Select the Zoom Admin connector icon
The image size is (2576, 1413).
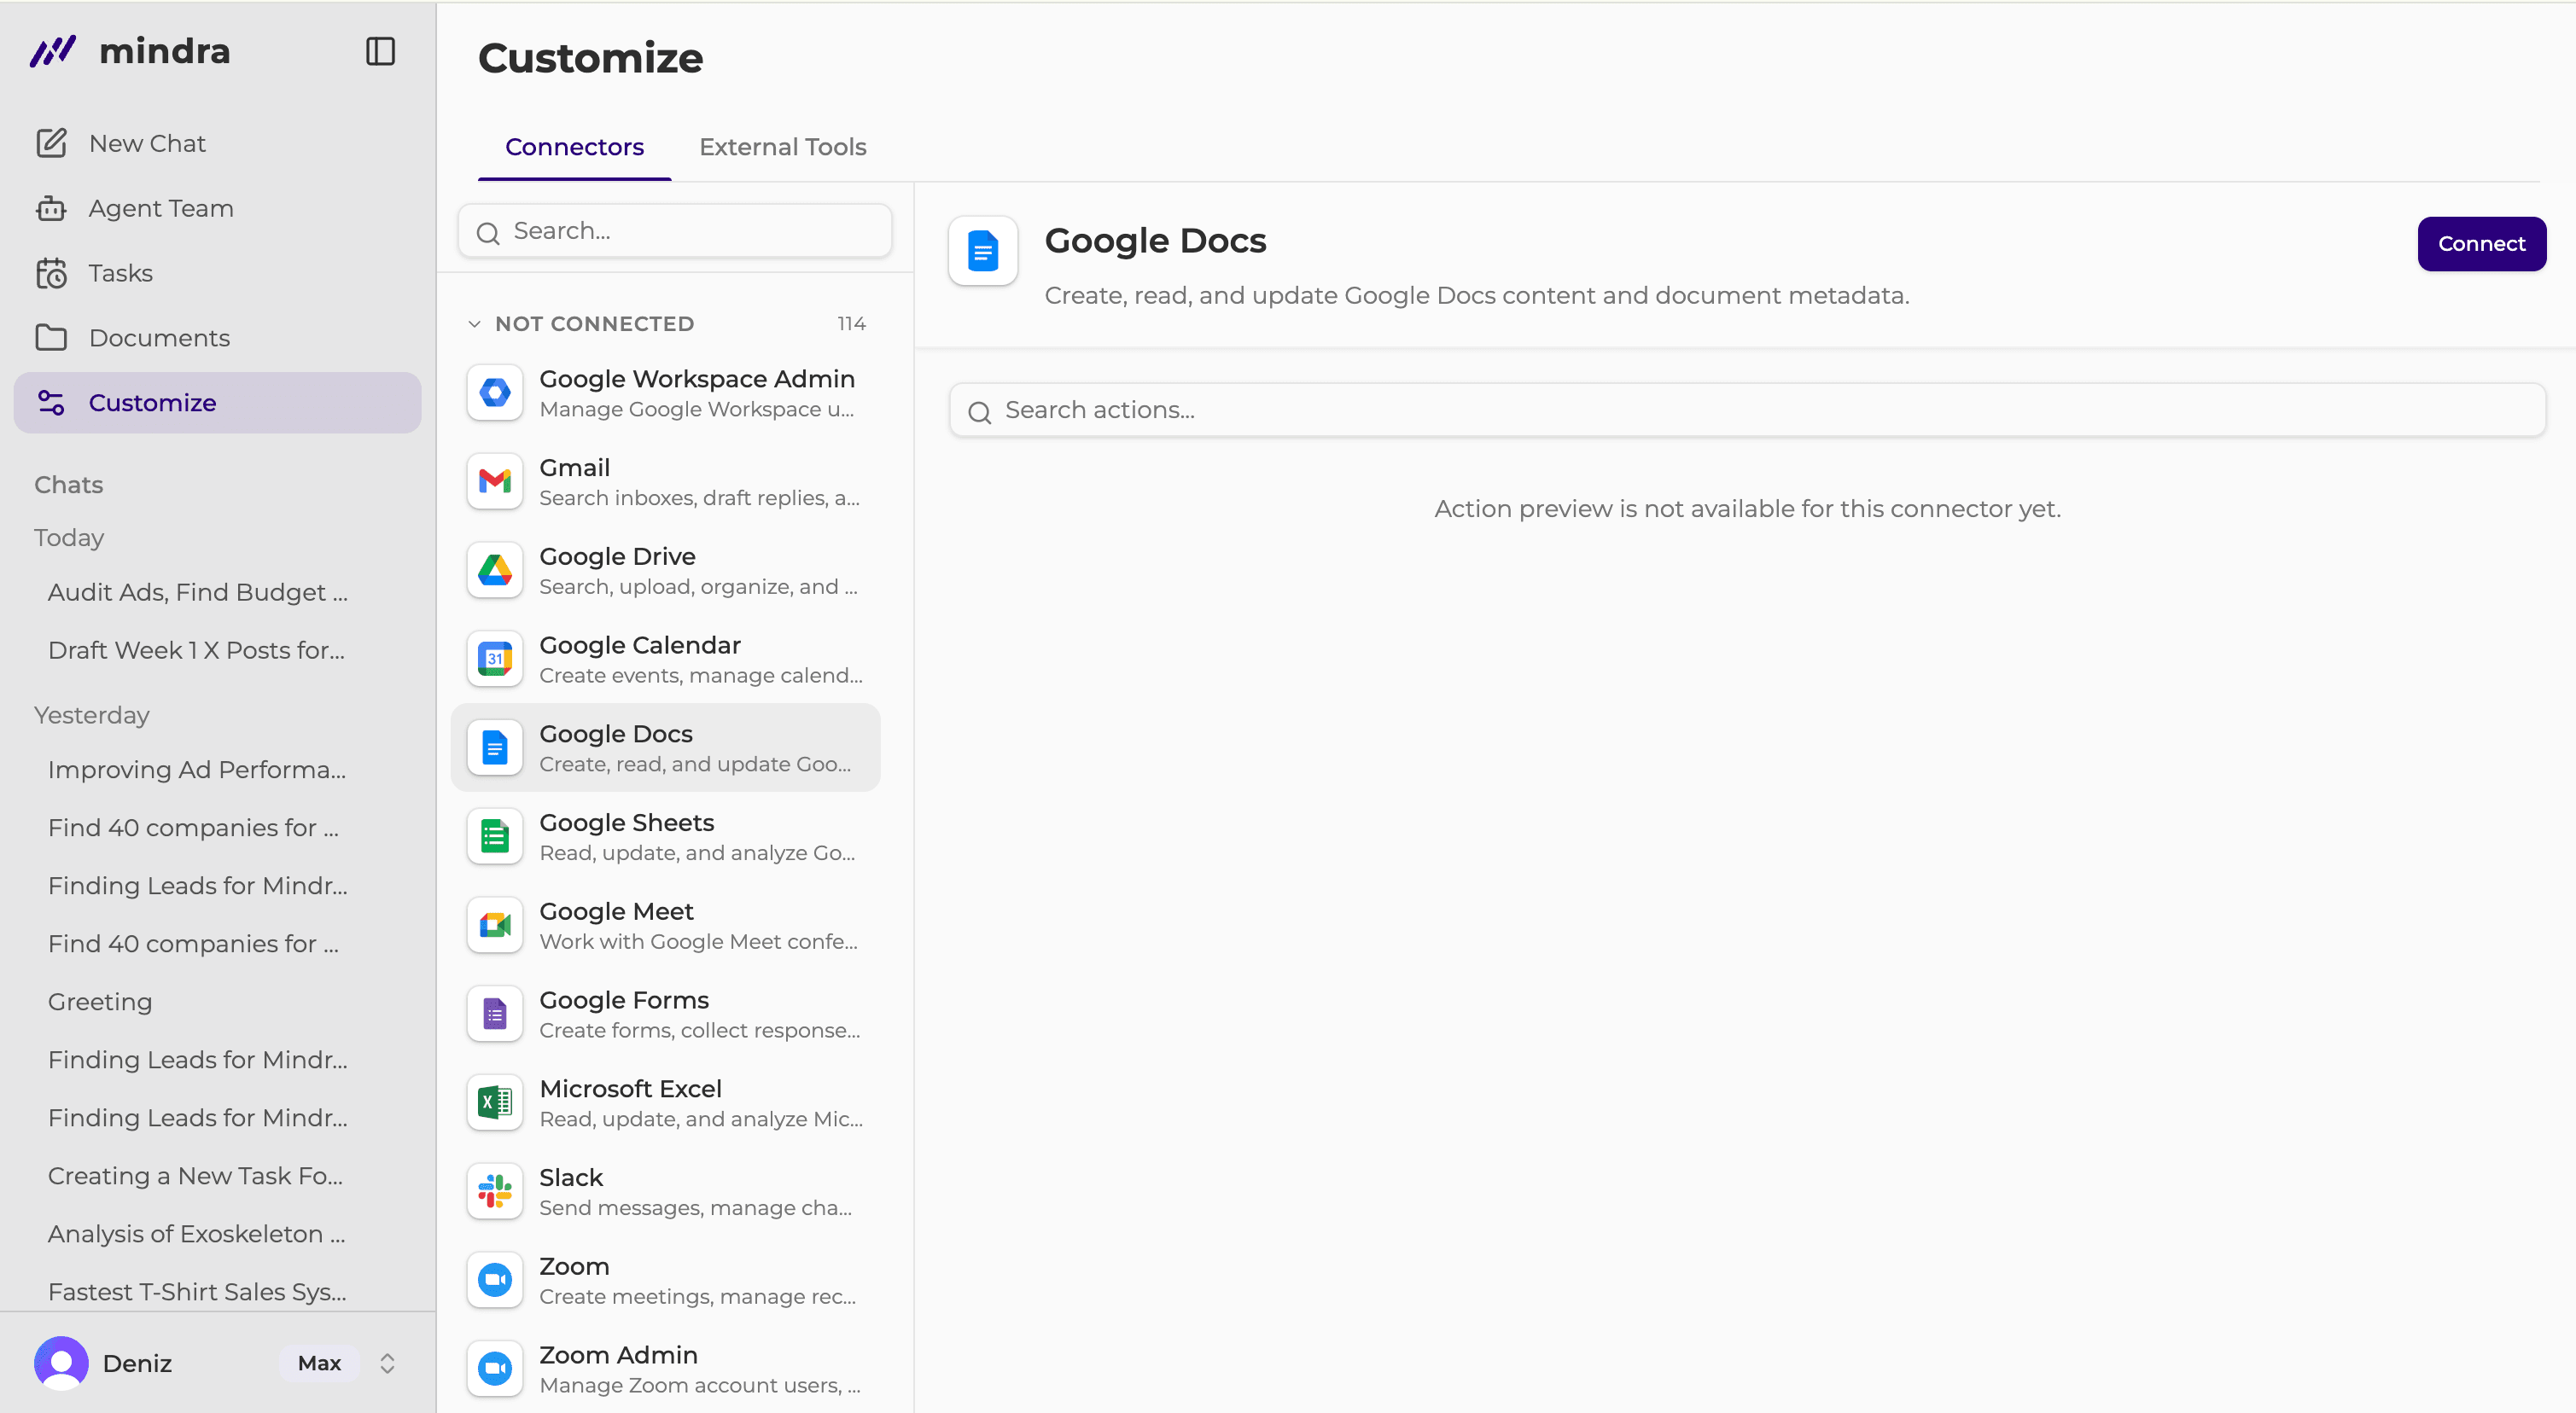[495, 1369]
